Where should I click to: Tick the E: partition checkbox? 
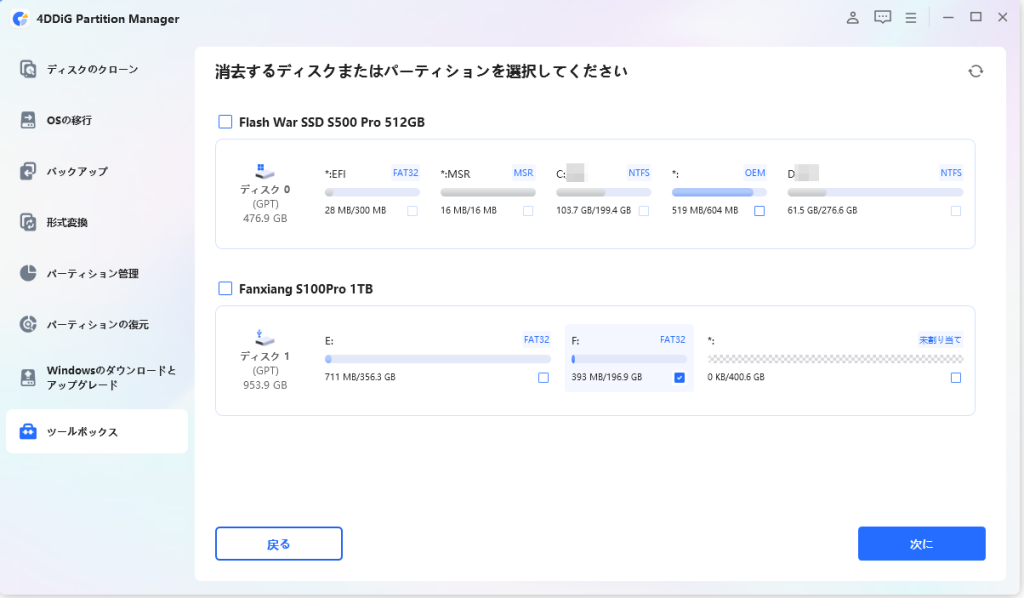pos(543,377)
